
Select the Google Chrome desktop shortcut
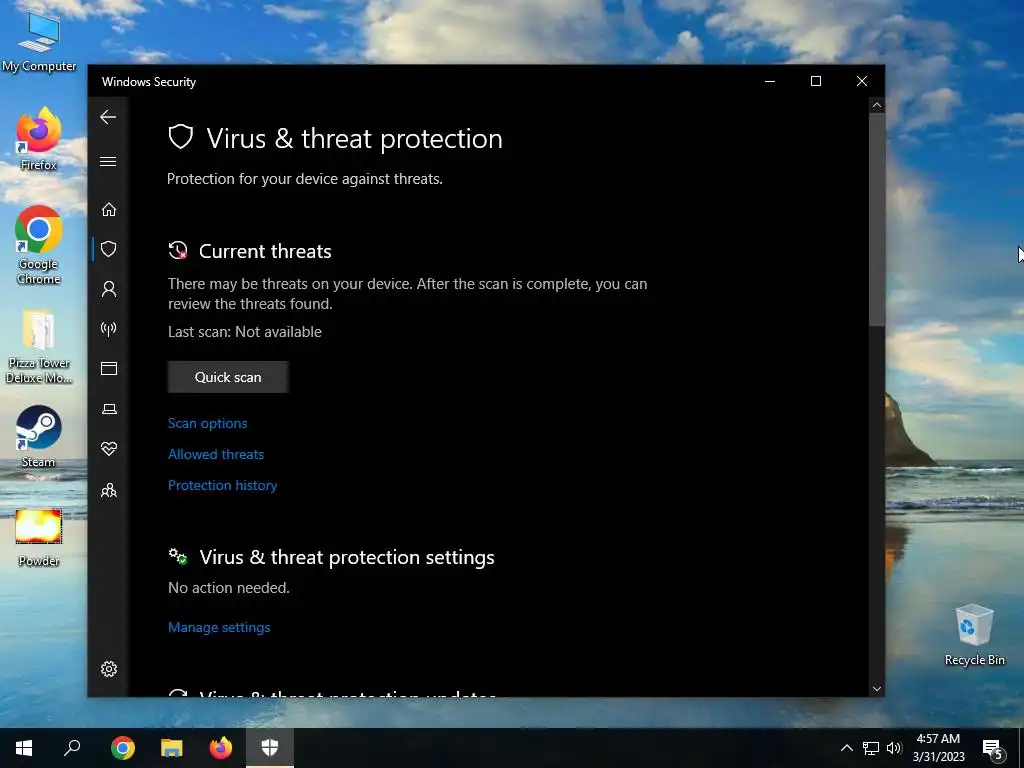coord(39,246)
